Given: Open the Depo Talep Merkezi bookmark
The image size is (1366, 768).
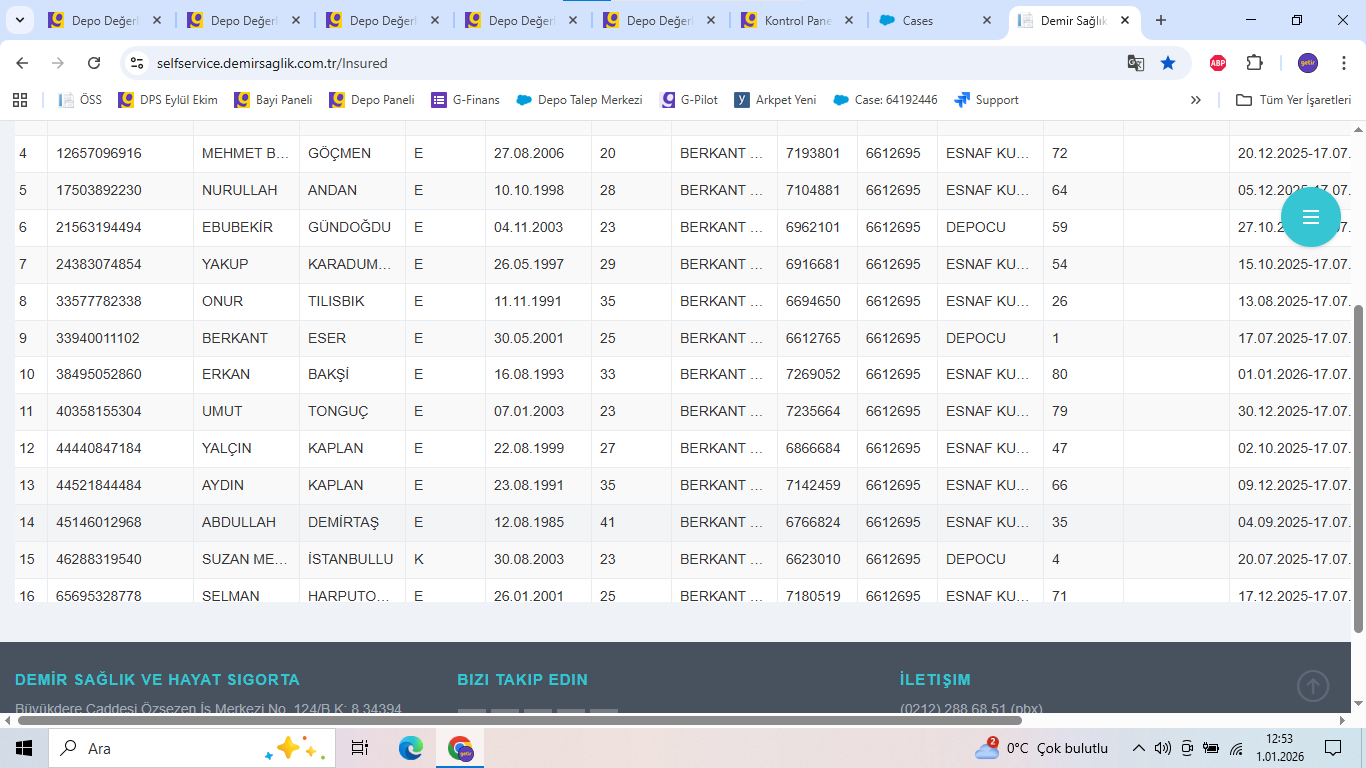Looking at the screenshot, I should tap(580, 100).
